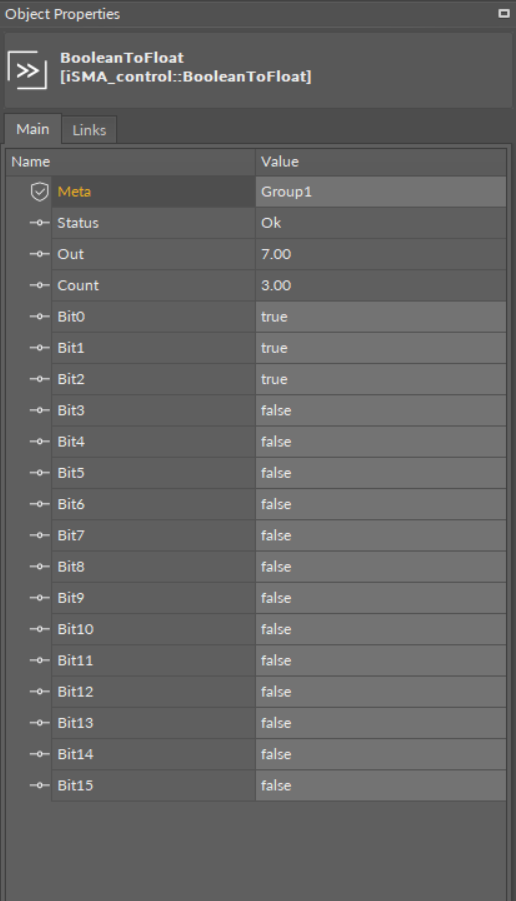The width and height of the screenshot is (516, 901).
Task: Click the slot icon beside Status
Action: [39, 223]
